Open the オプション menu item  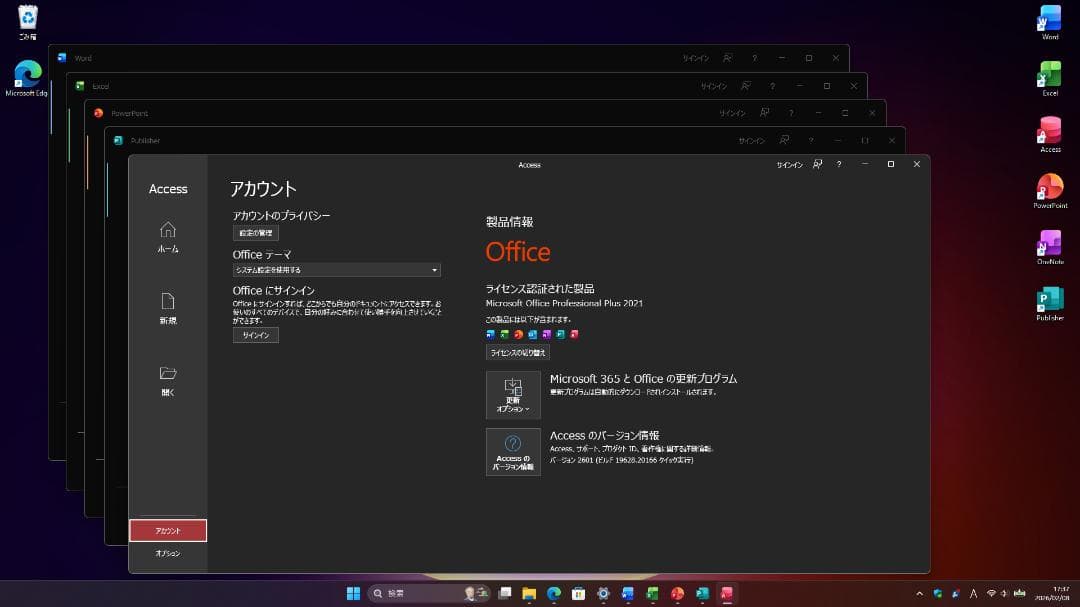click(x=167, y=553)
